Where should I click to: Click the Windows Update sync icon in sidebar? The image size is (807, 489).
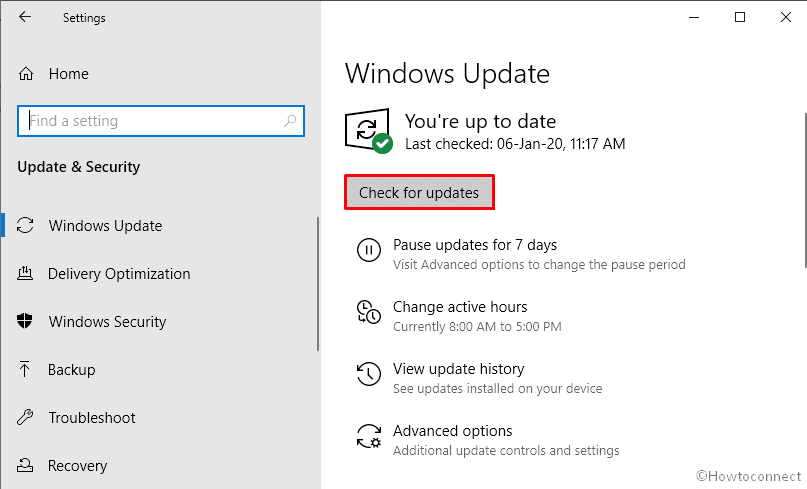(25, 225)
